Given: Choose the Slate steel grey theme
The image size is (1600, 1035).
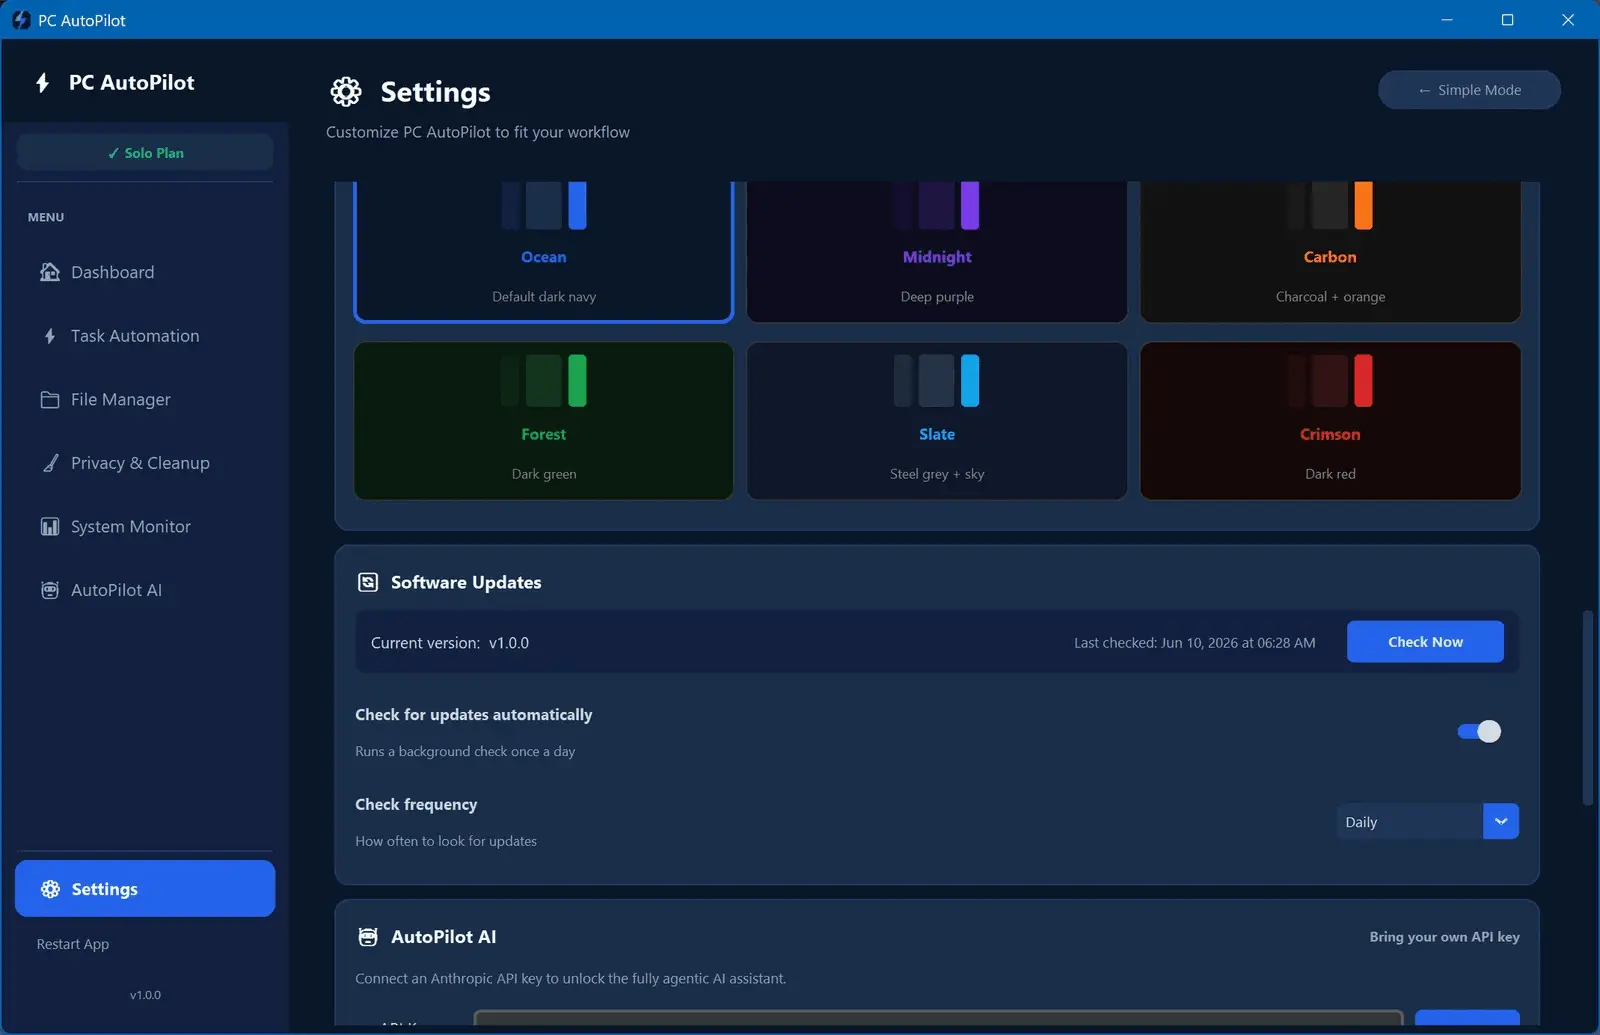Looking at the screenshot, I should (x=937, y=421).
